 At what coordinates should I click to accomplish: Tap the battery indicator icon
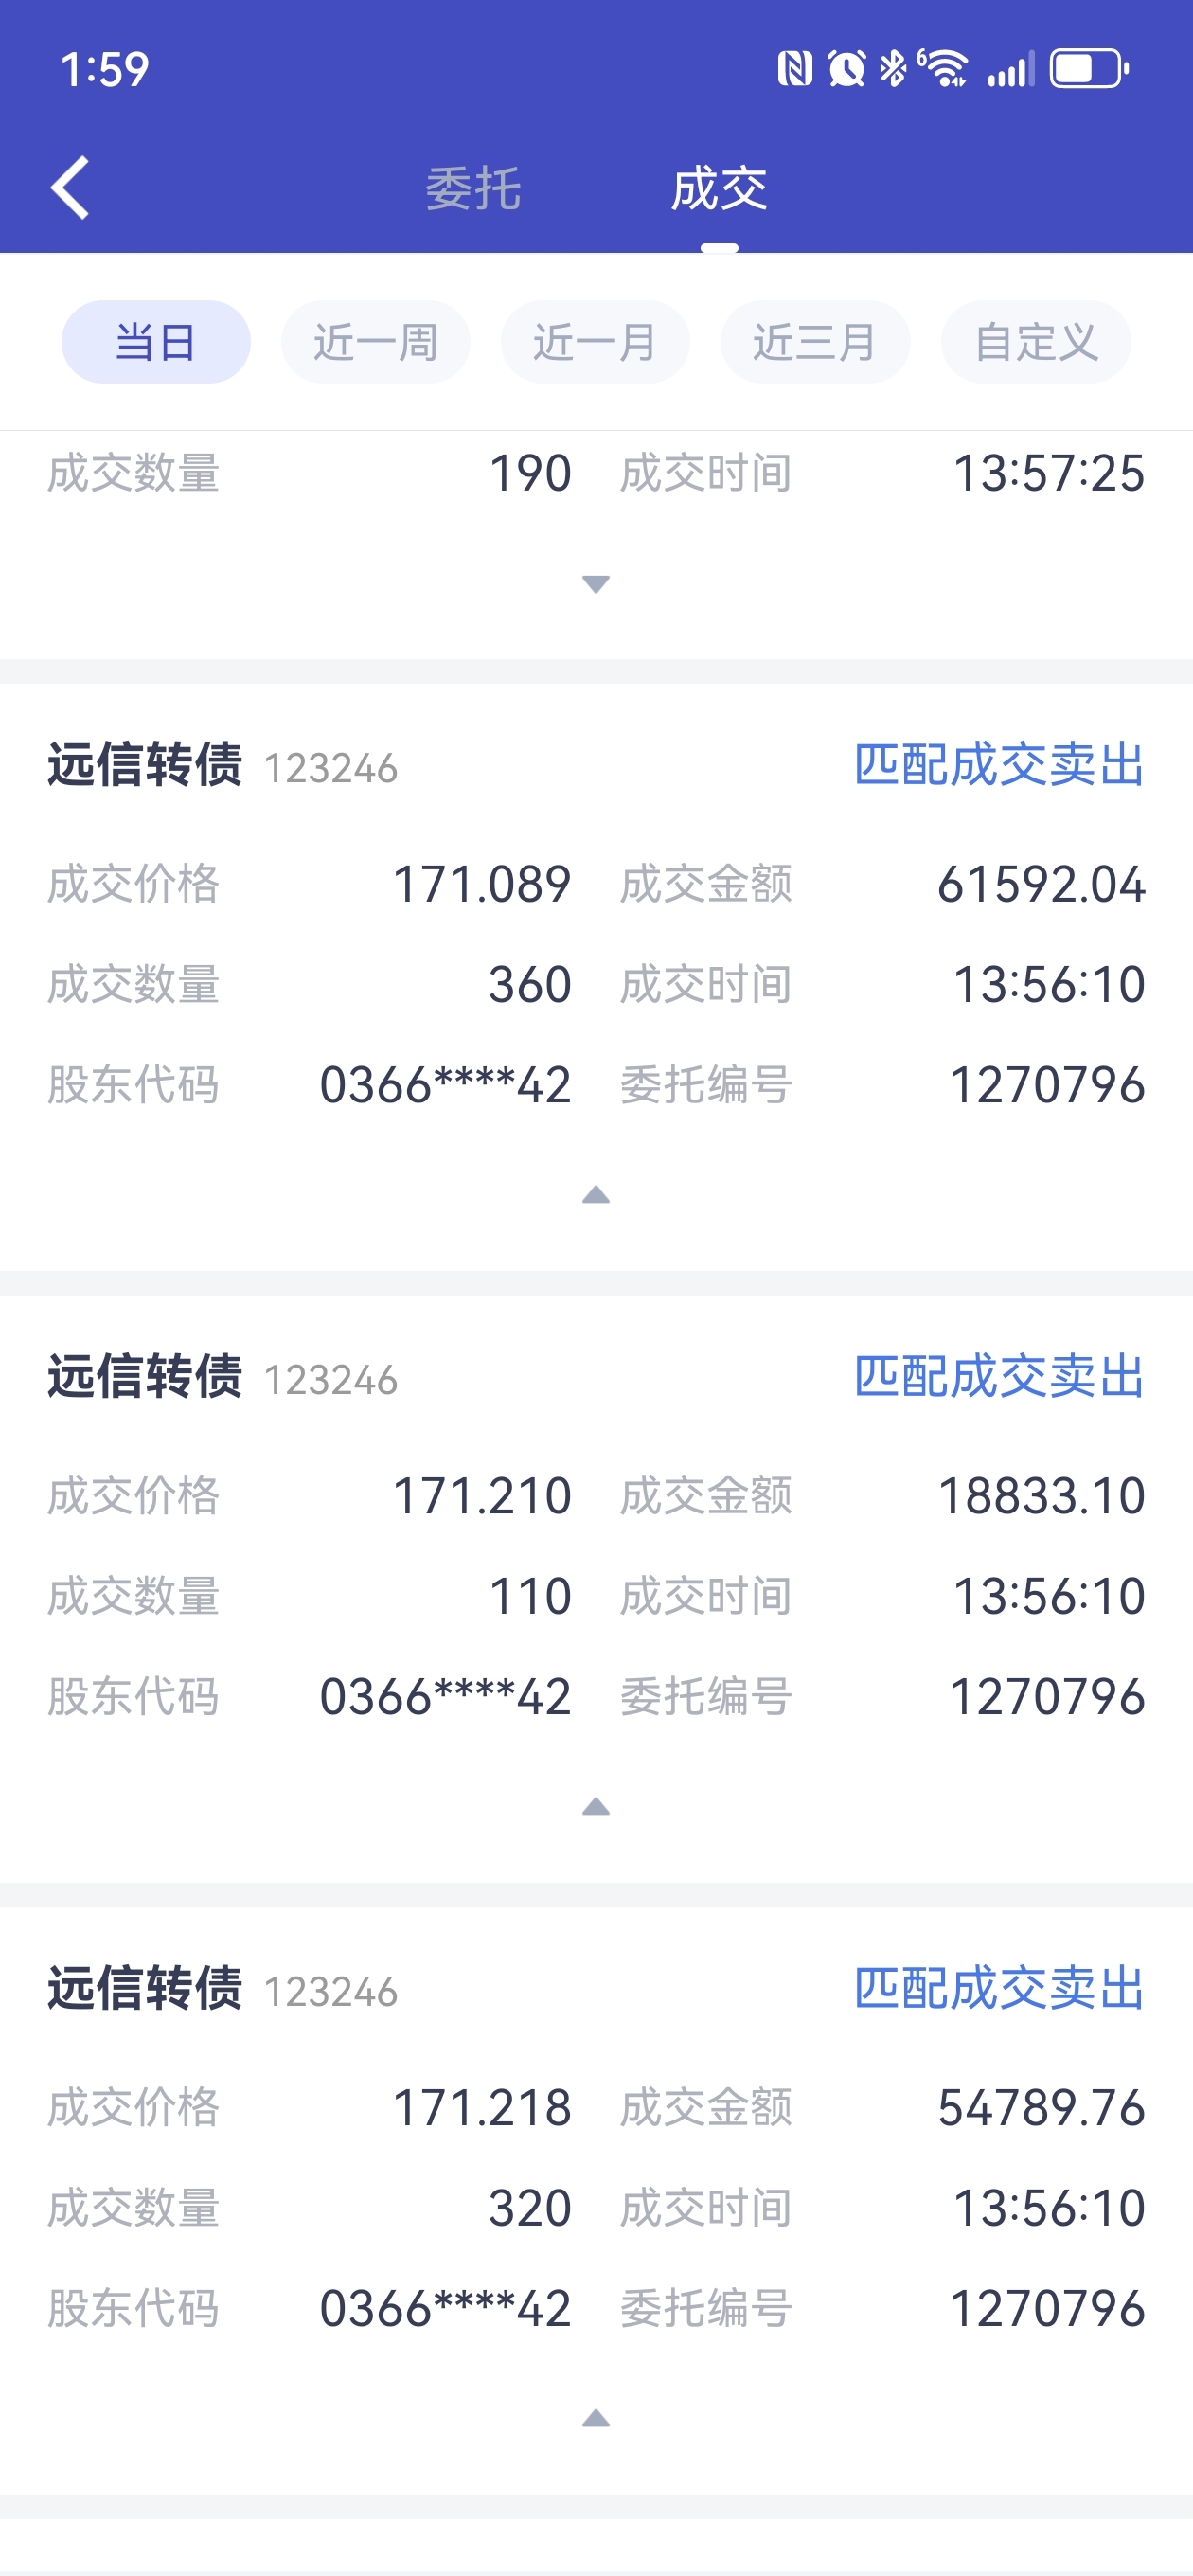click(x=1089, y=69)
